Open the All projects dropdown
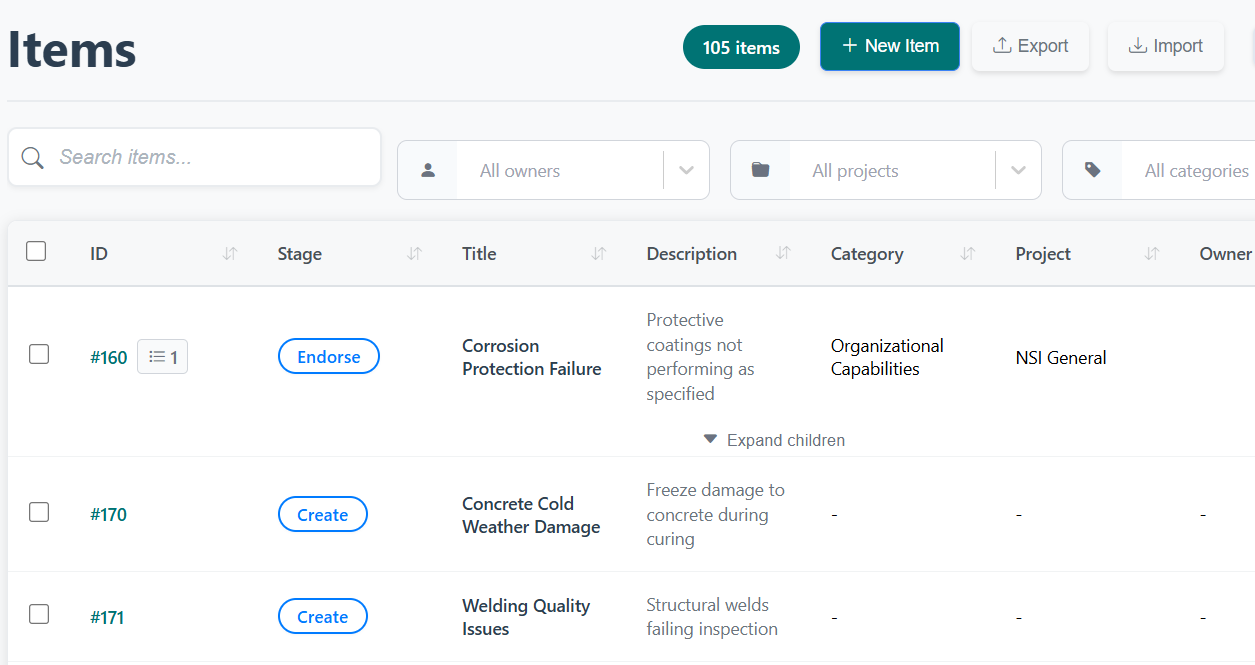Image resolution: width=1255 pixels, height=665 pixels. [1018, 170]
